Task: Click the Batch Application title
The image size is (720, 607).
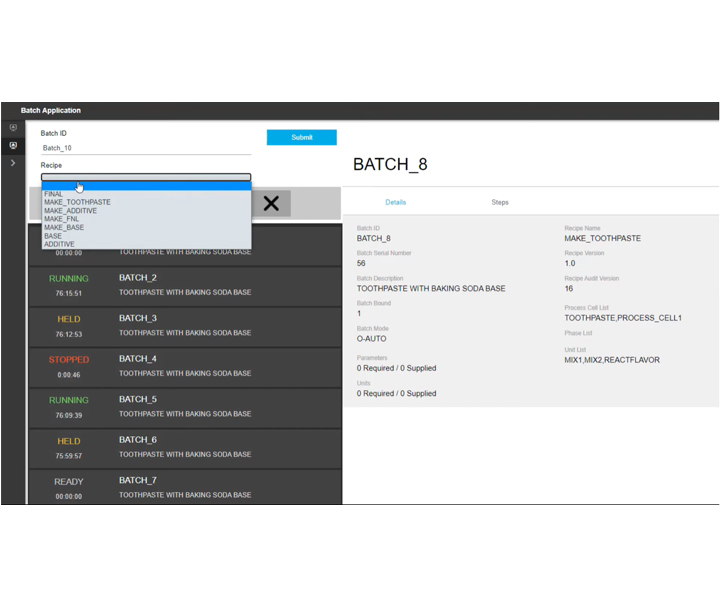Action: [51, 110]
